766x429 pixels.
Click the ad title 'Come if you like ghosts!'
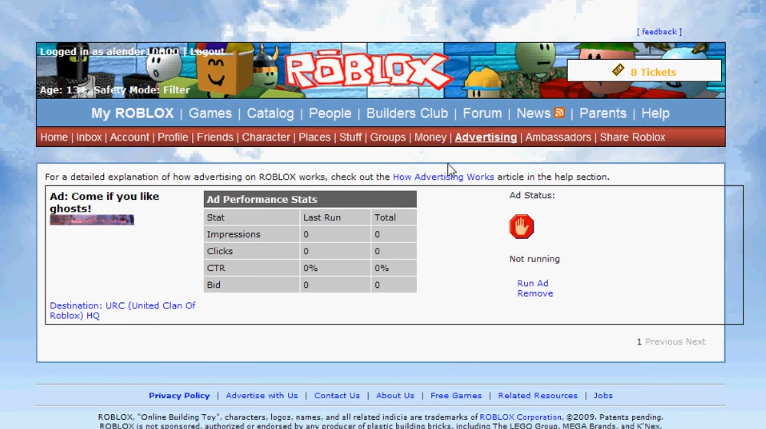[x=105, y=202]
